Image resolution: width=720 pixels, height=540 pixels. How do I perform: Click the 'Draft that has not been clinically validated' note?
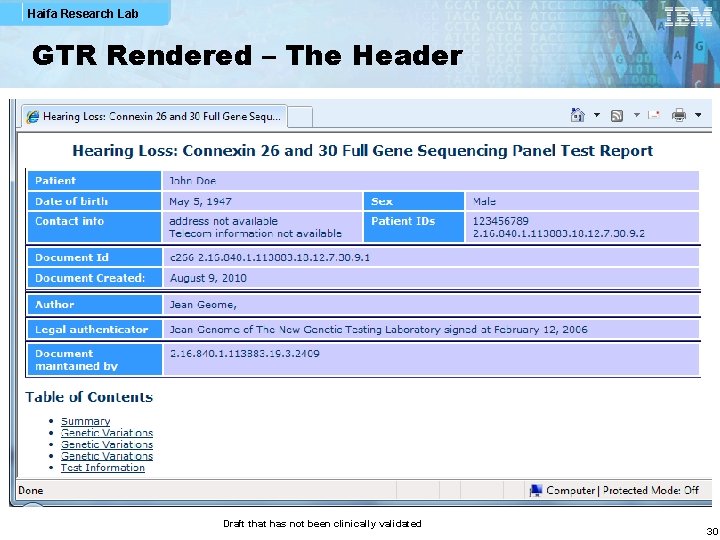tap(322, 523)
